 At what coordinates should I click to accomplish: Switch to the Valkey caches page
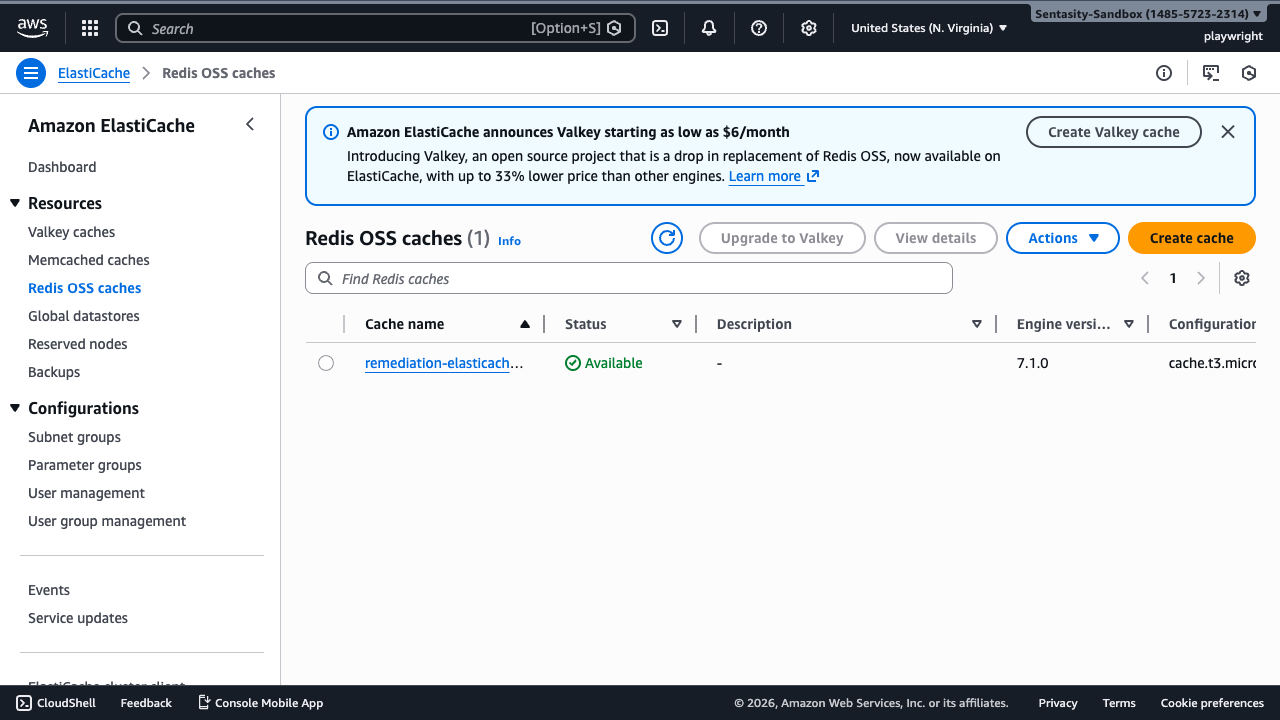coord(69,231)
